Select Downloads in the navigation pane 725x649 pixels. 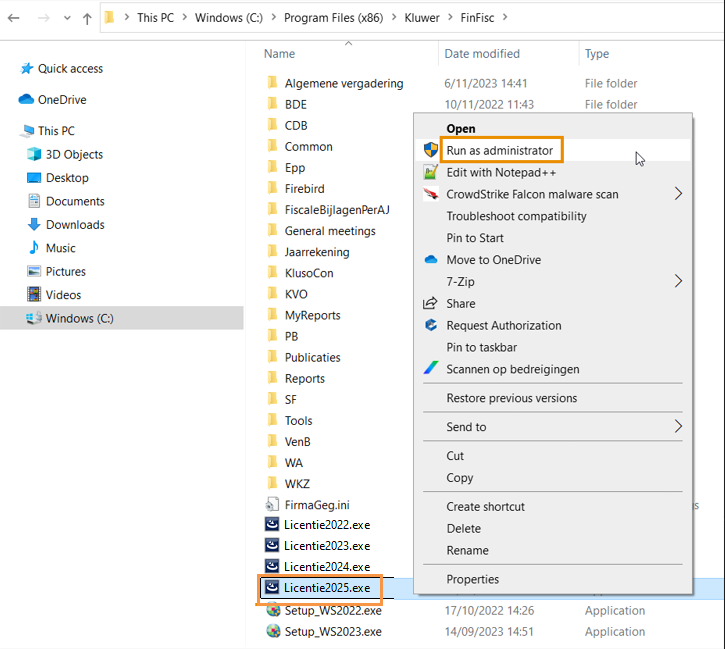75,225
